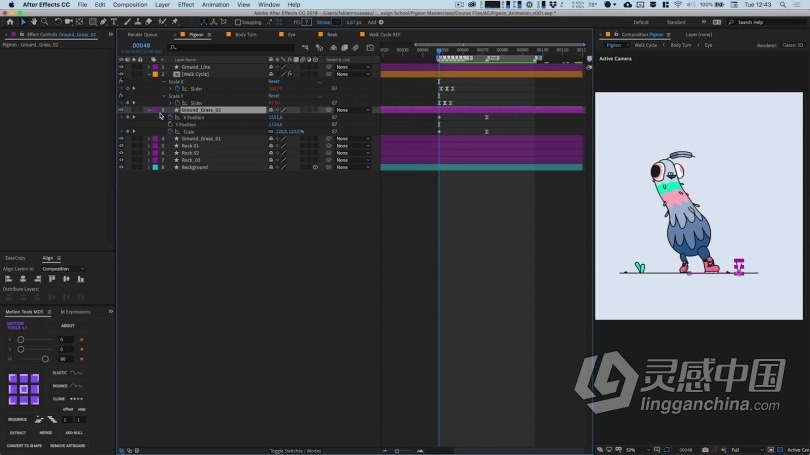
Task: Click the graph editor icon
Action: (x=370, y=48)
